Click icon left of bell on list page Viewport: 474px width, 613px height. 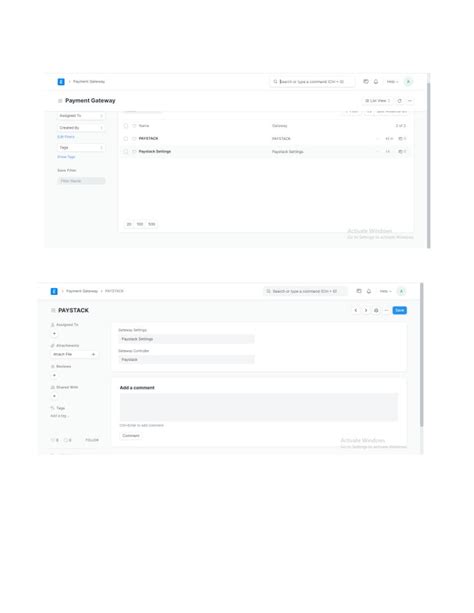[x=366, y=82]
